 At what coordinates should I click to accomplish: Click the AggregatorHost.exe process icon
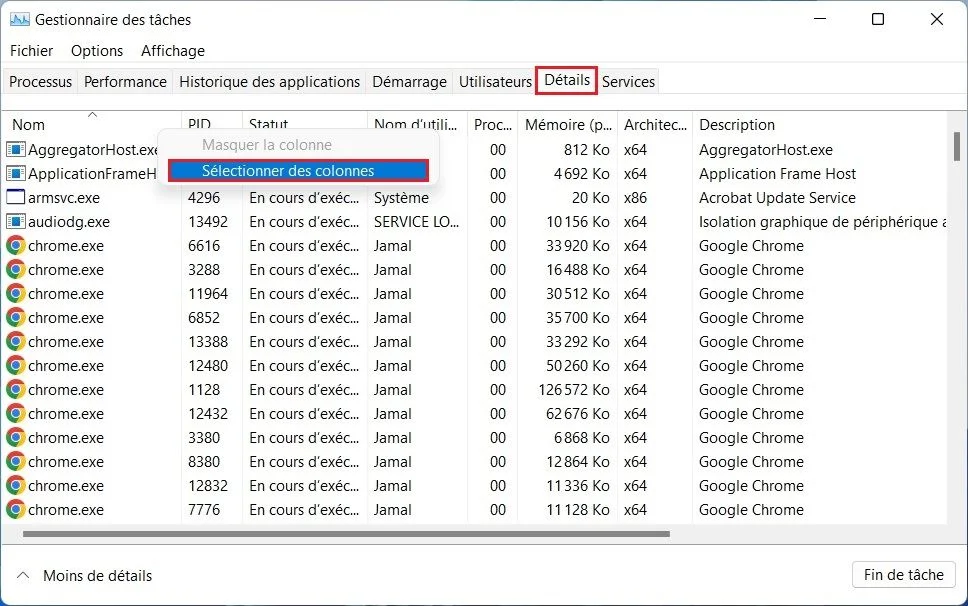pos(16,150)
